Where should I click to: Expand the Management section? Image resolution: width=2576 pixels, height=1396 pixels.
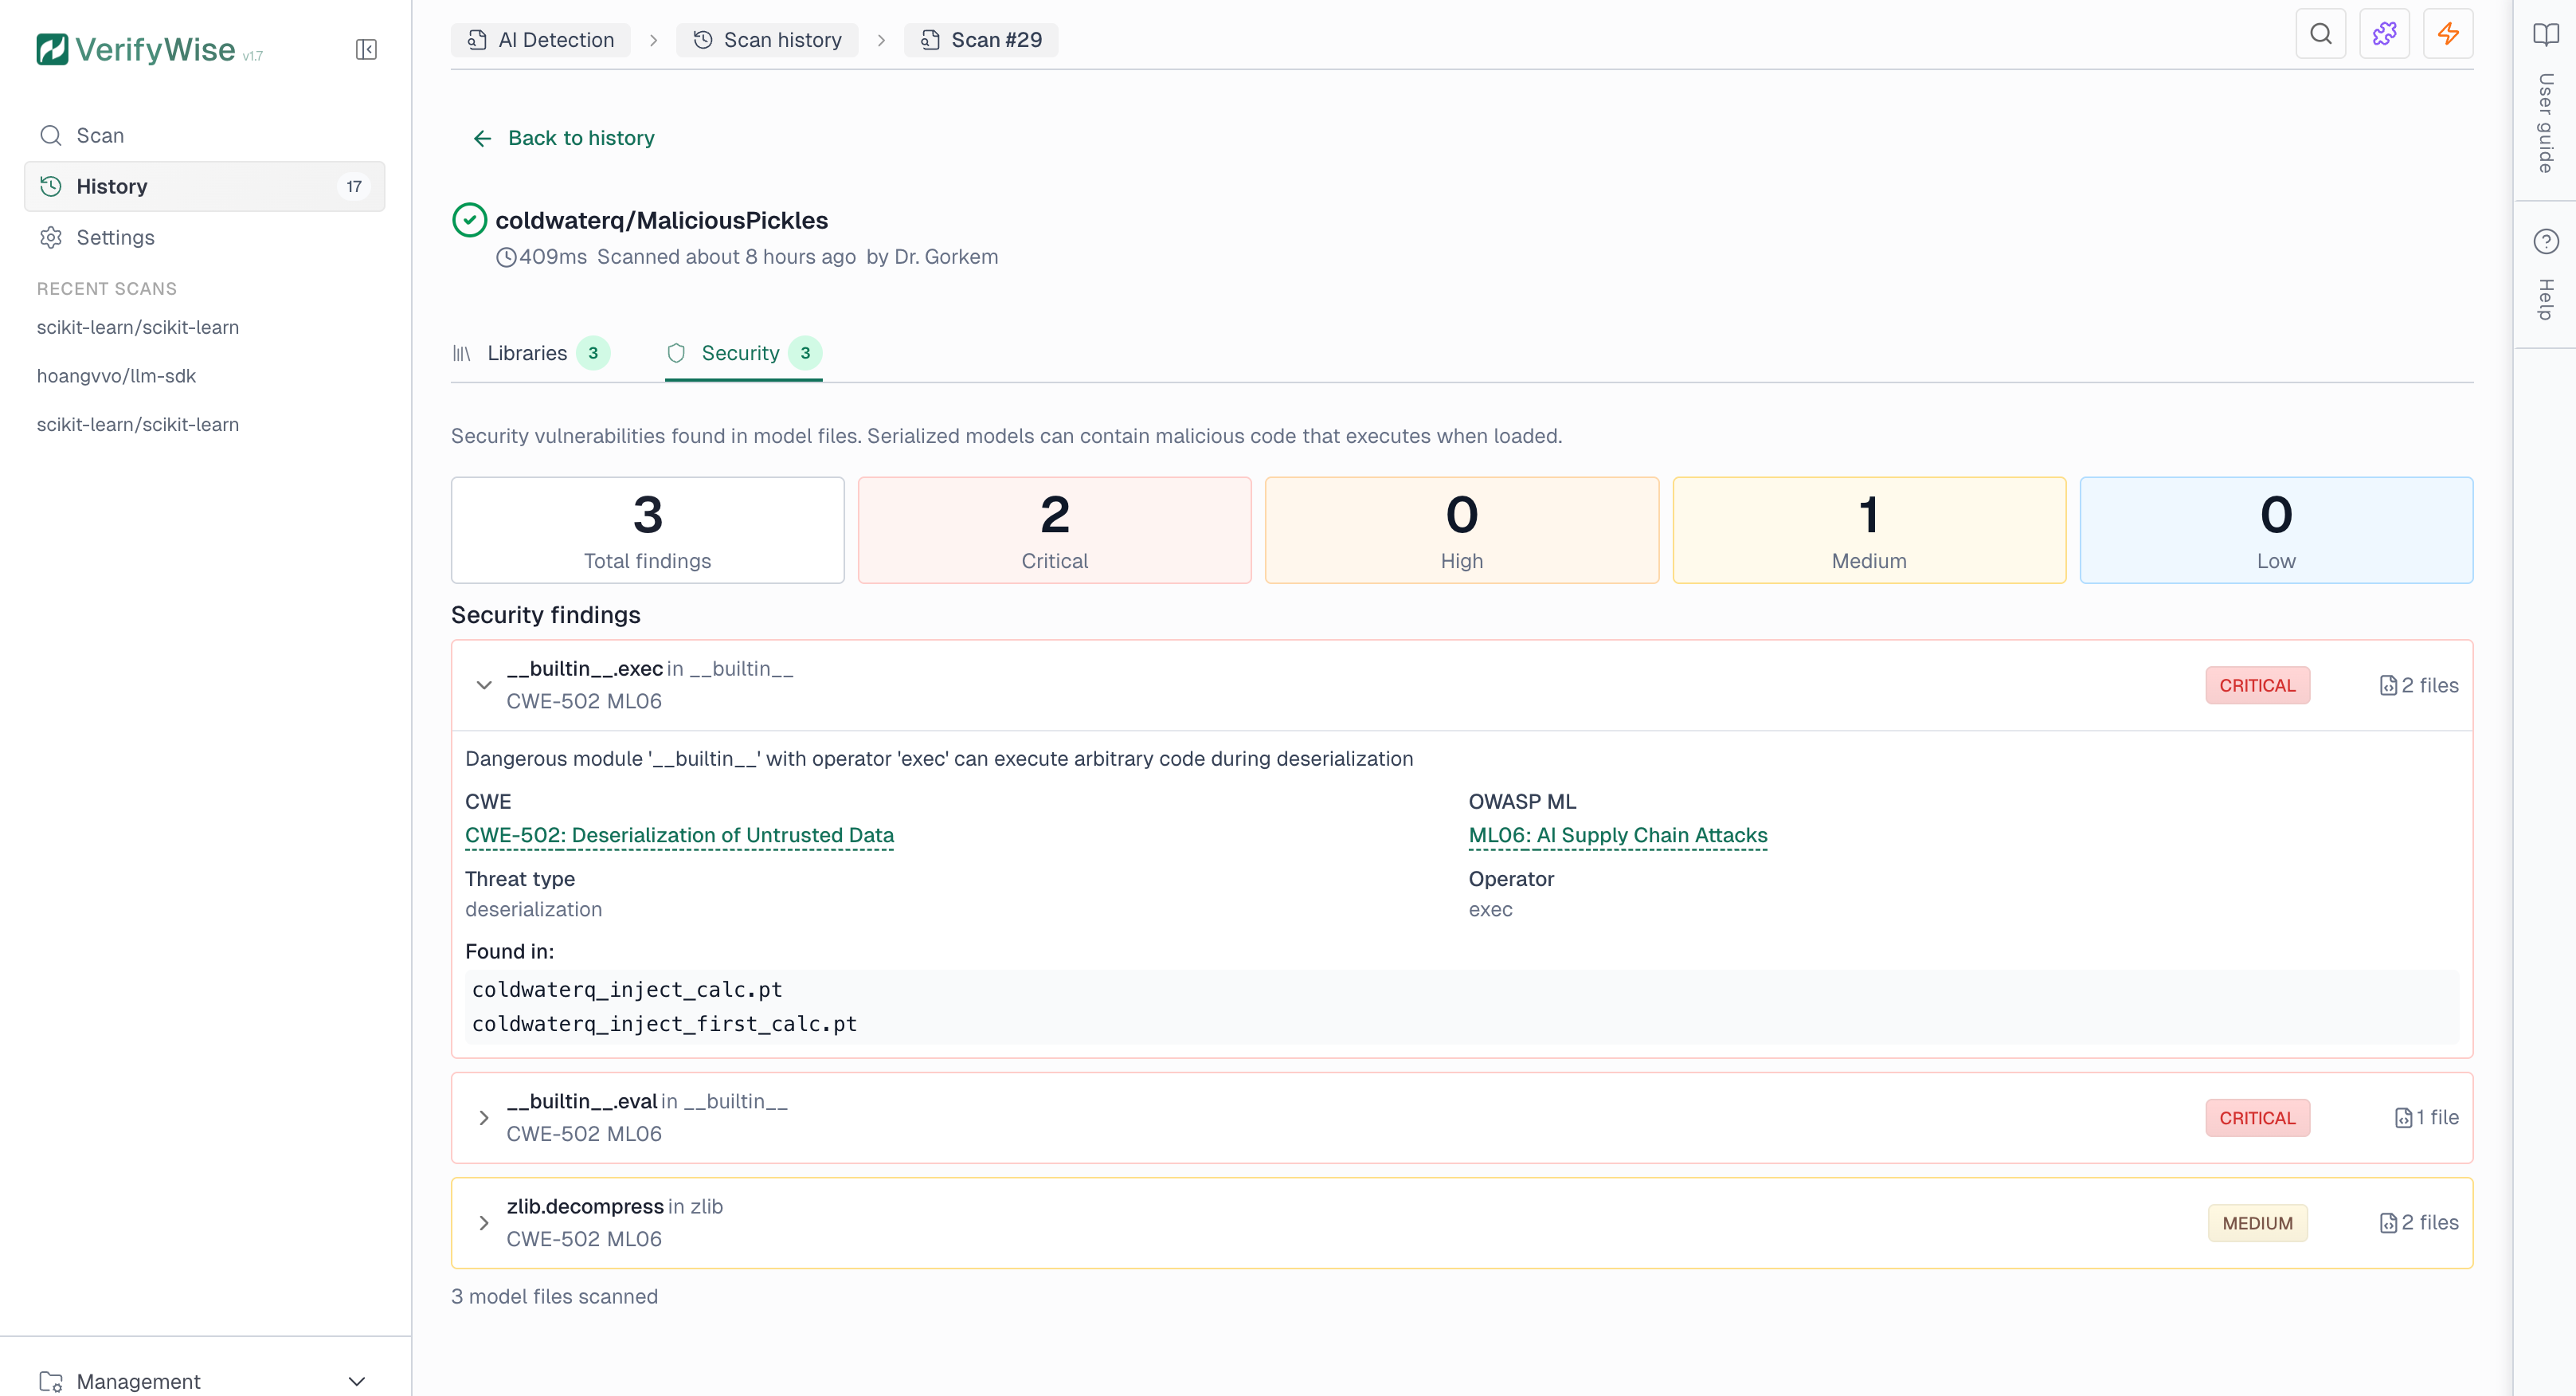pyautogui.click(x=356, y=1380)
